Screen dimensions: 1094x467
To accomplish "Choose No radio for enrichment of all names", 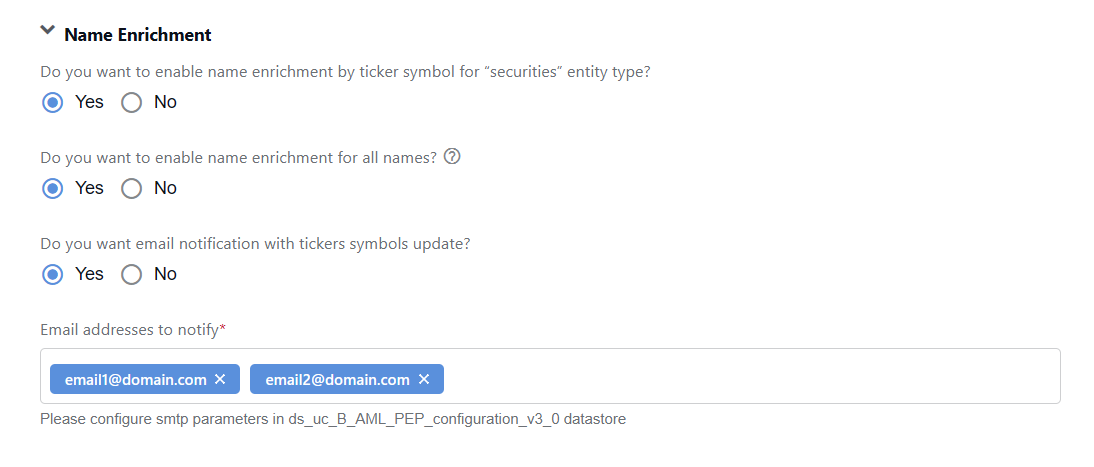I will pos(131,188).
